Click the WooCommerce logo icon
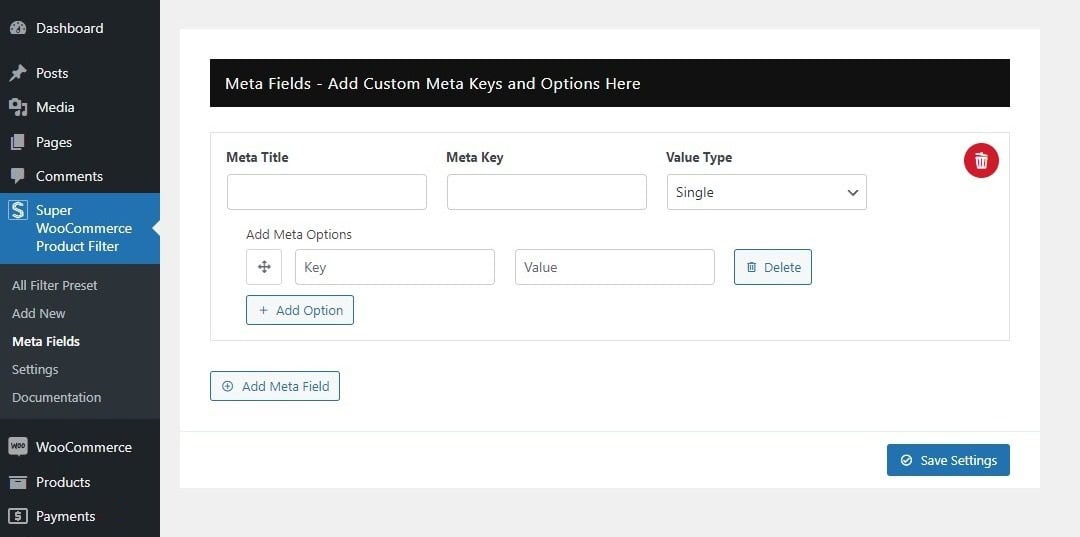This screenshot has width=1080, height=537. pos(18,447)
